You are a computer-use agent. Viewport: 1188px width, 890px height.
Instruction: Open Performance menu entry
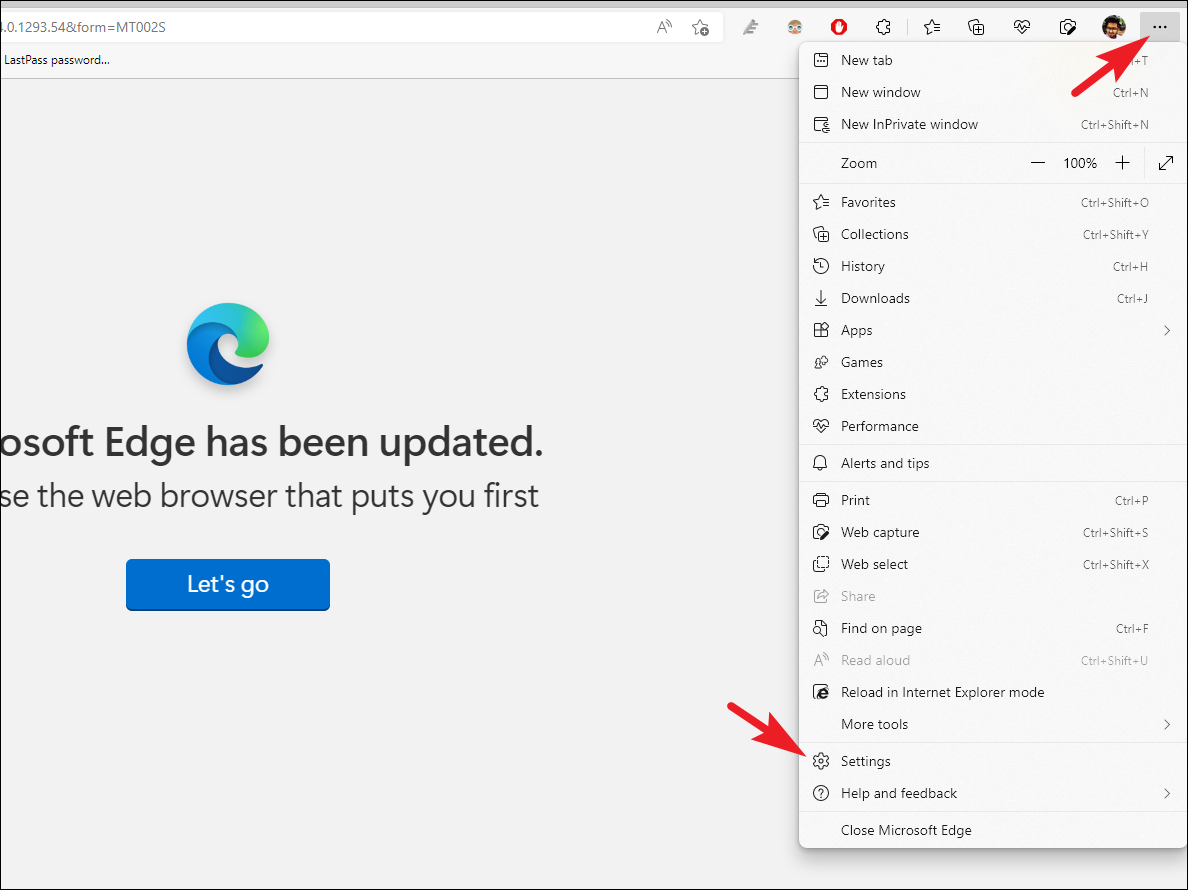pyautogui.click(x=993, y=426)
